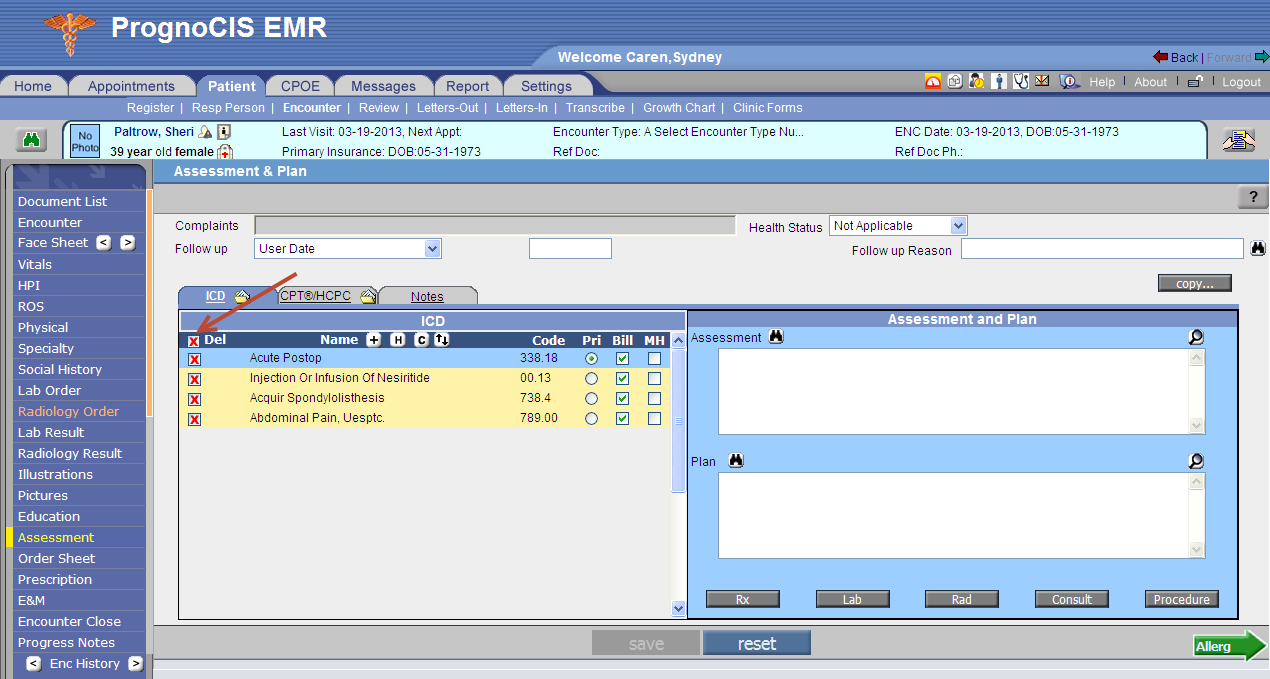Open the Follow up User Date dropdown
The image size is (1270, 679).
pyautogui.click(x=348, y=248)
